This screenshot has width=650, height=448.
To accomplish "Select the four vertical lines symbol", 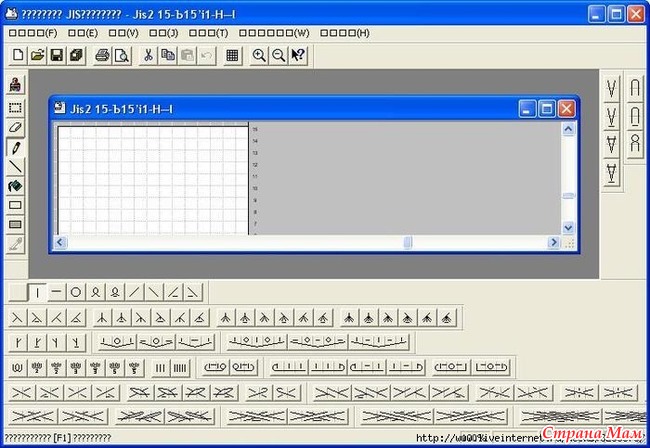I will pos(180,368).
